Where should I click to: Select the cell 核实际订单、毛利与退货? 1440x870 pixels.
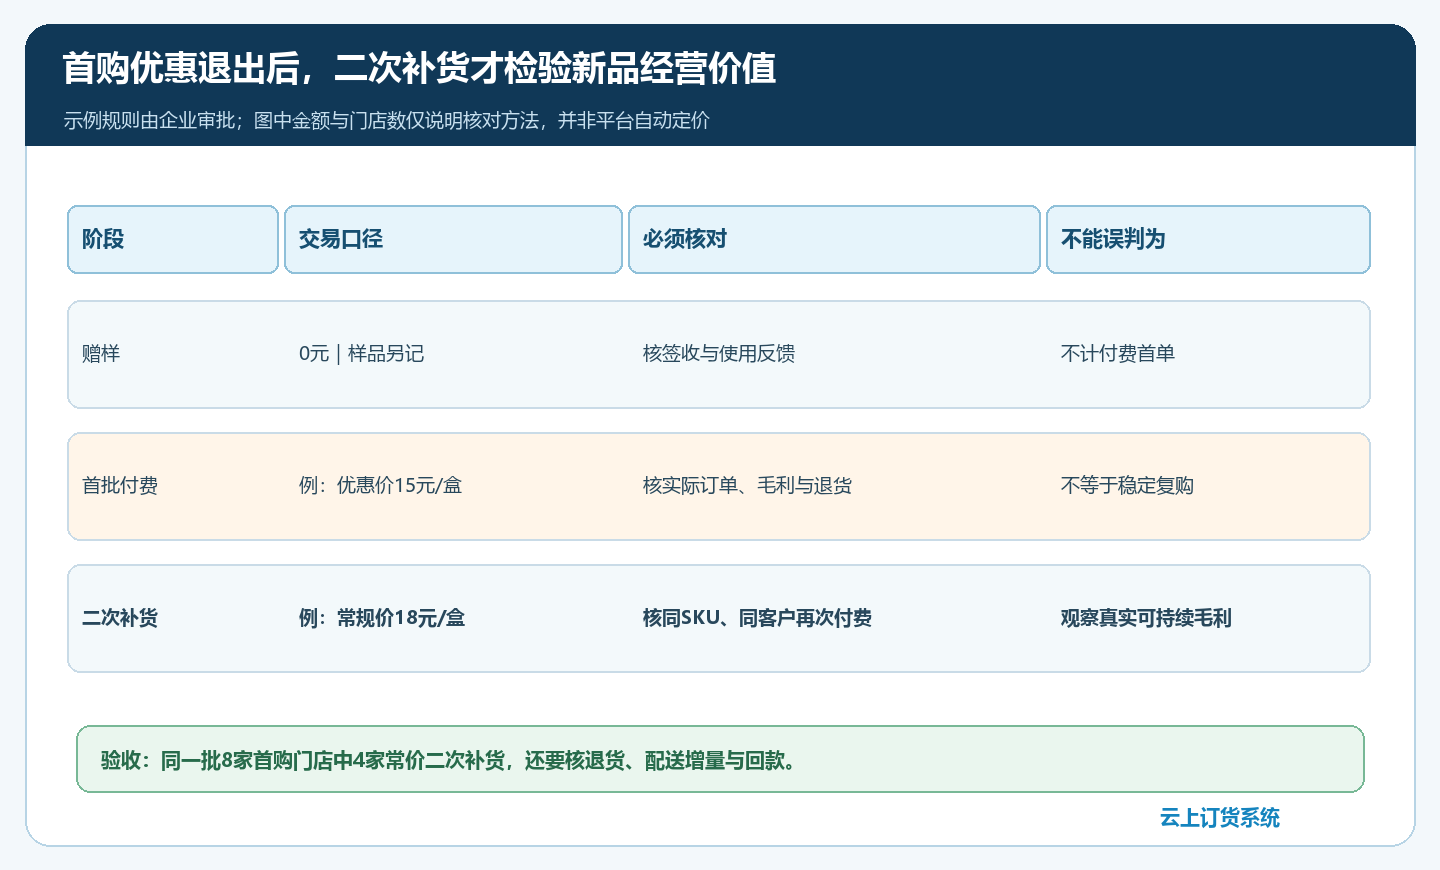click(x=747, y=486)
